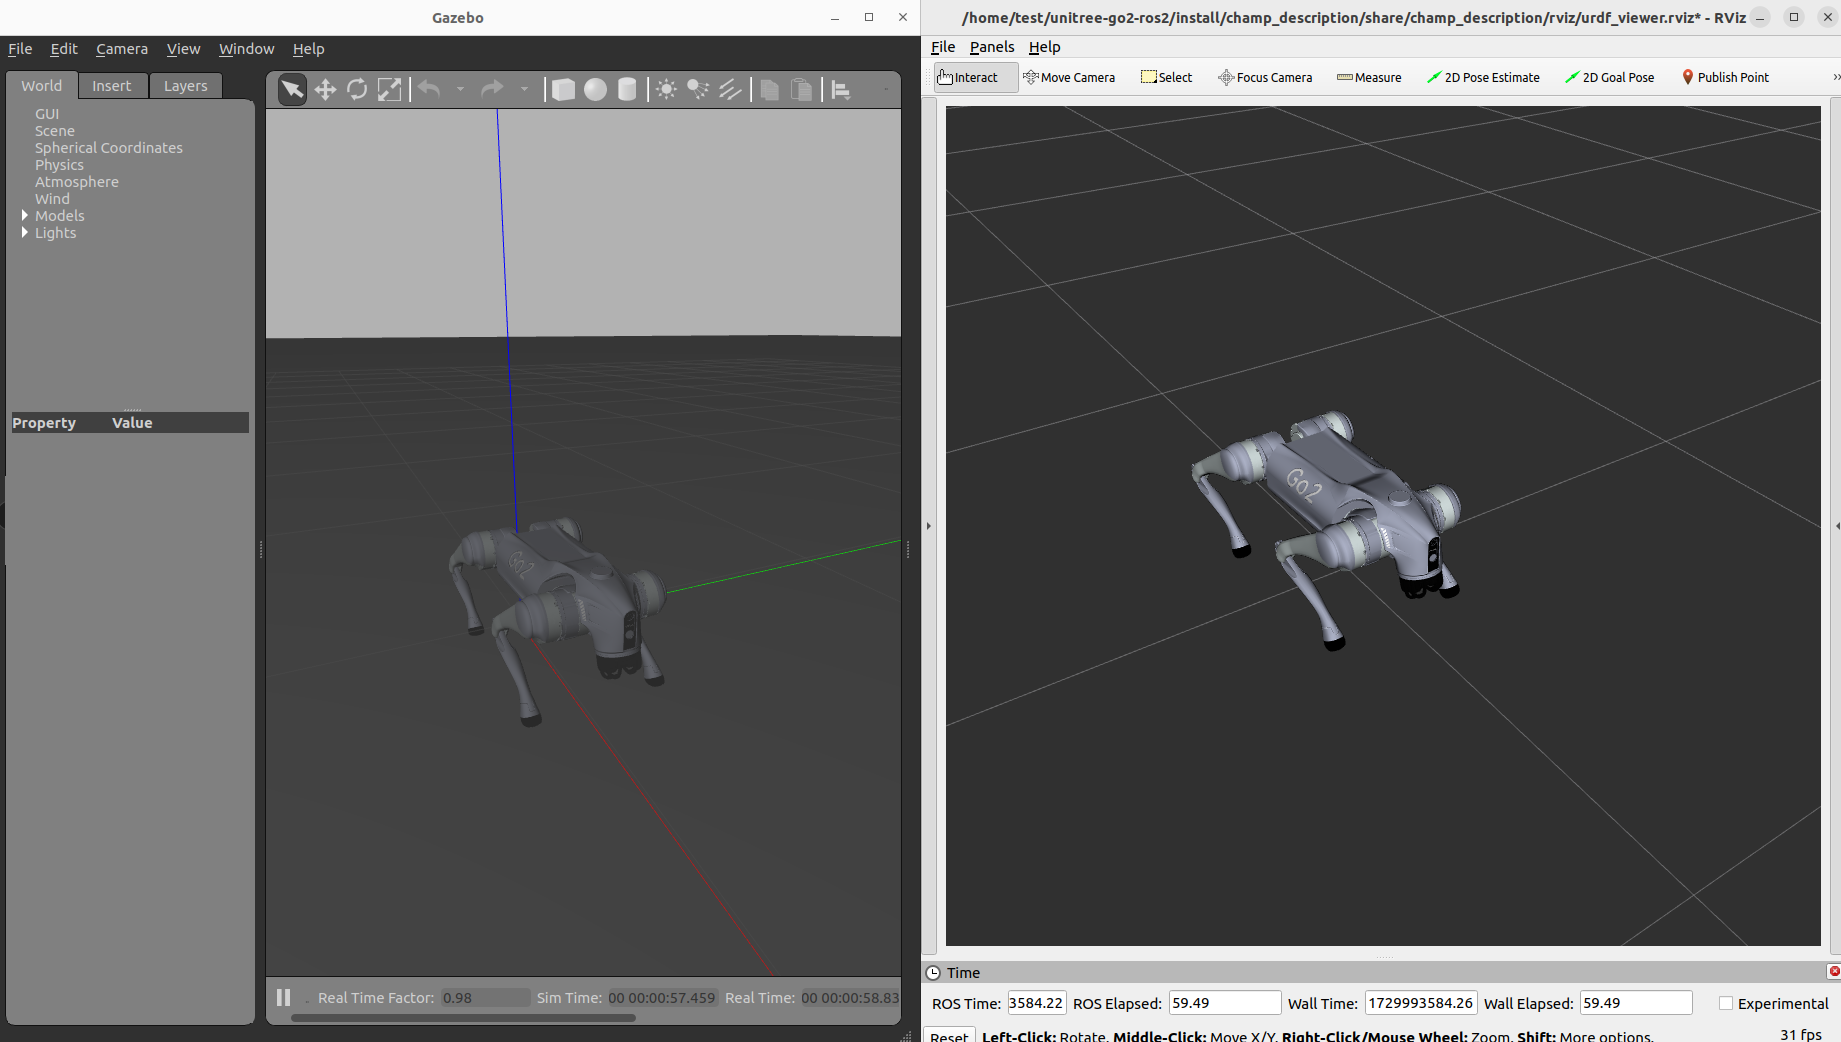Image resolution: width=1841 pixels, height=1042 pixels.
Task: Open the RViz Help menu
Action: coord(1044,47)
